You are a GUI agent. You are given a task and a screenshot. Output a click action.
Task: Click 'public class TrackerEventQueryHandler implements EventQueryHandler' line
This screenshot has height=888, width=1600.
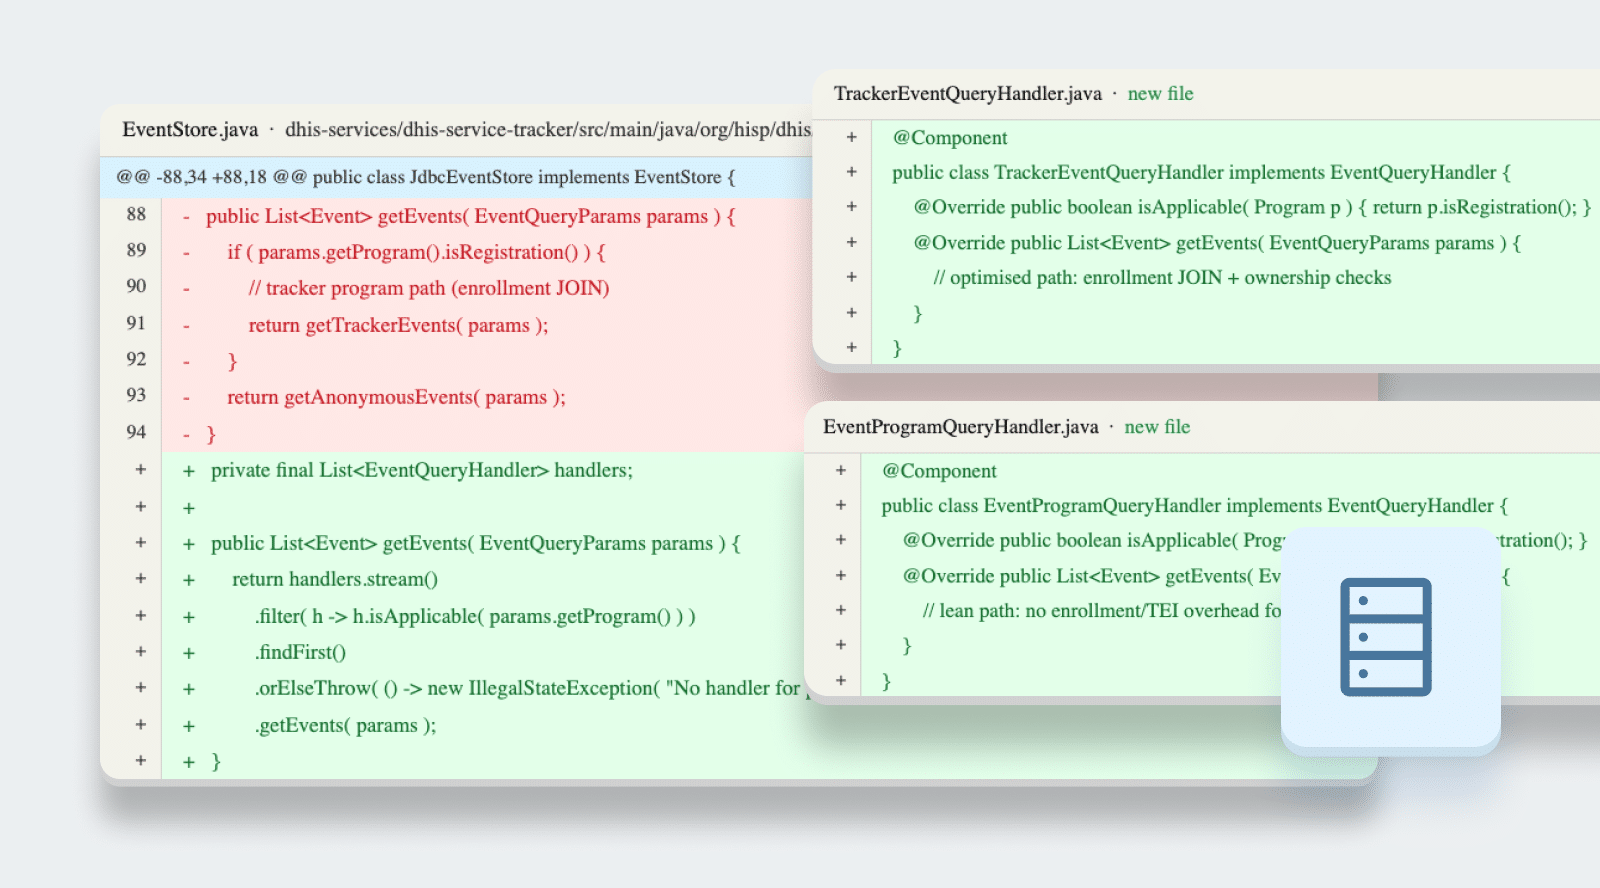[1201, 172]
